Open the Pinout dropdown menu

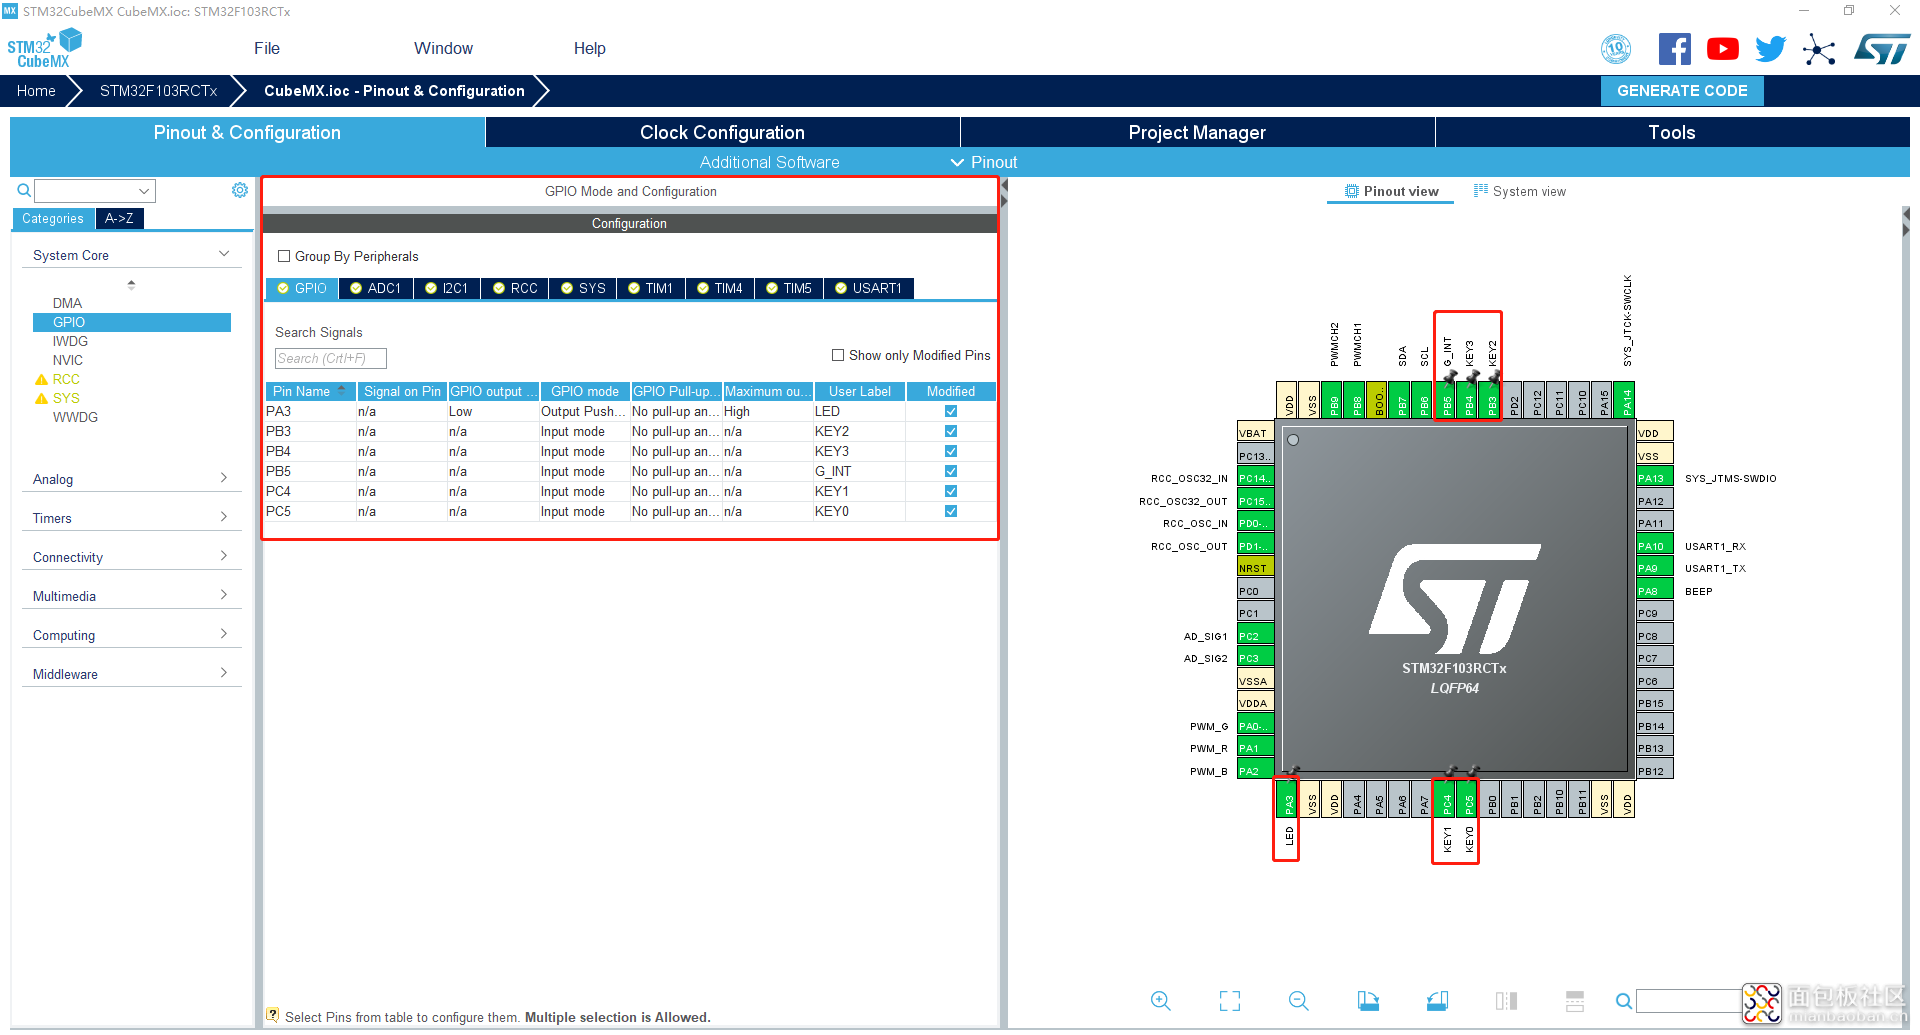tap(984, 162)
